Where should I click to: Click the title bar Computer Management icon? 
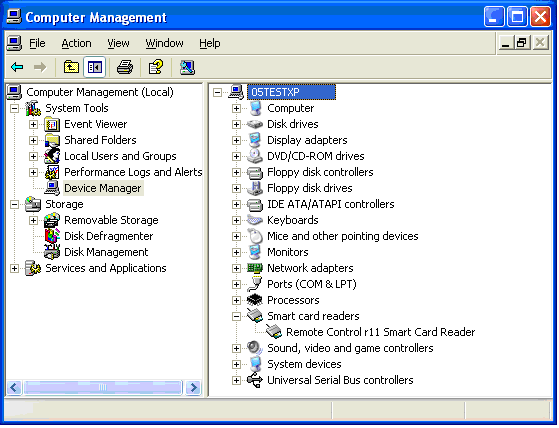14,17
